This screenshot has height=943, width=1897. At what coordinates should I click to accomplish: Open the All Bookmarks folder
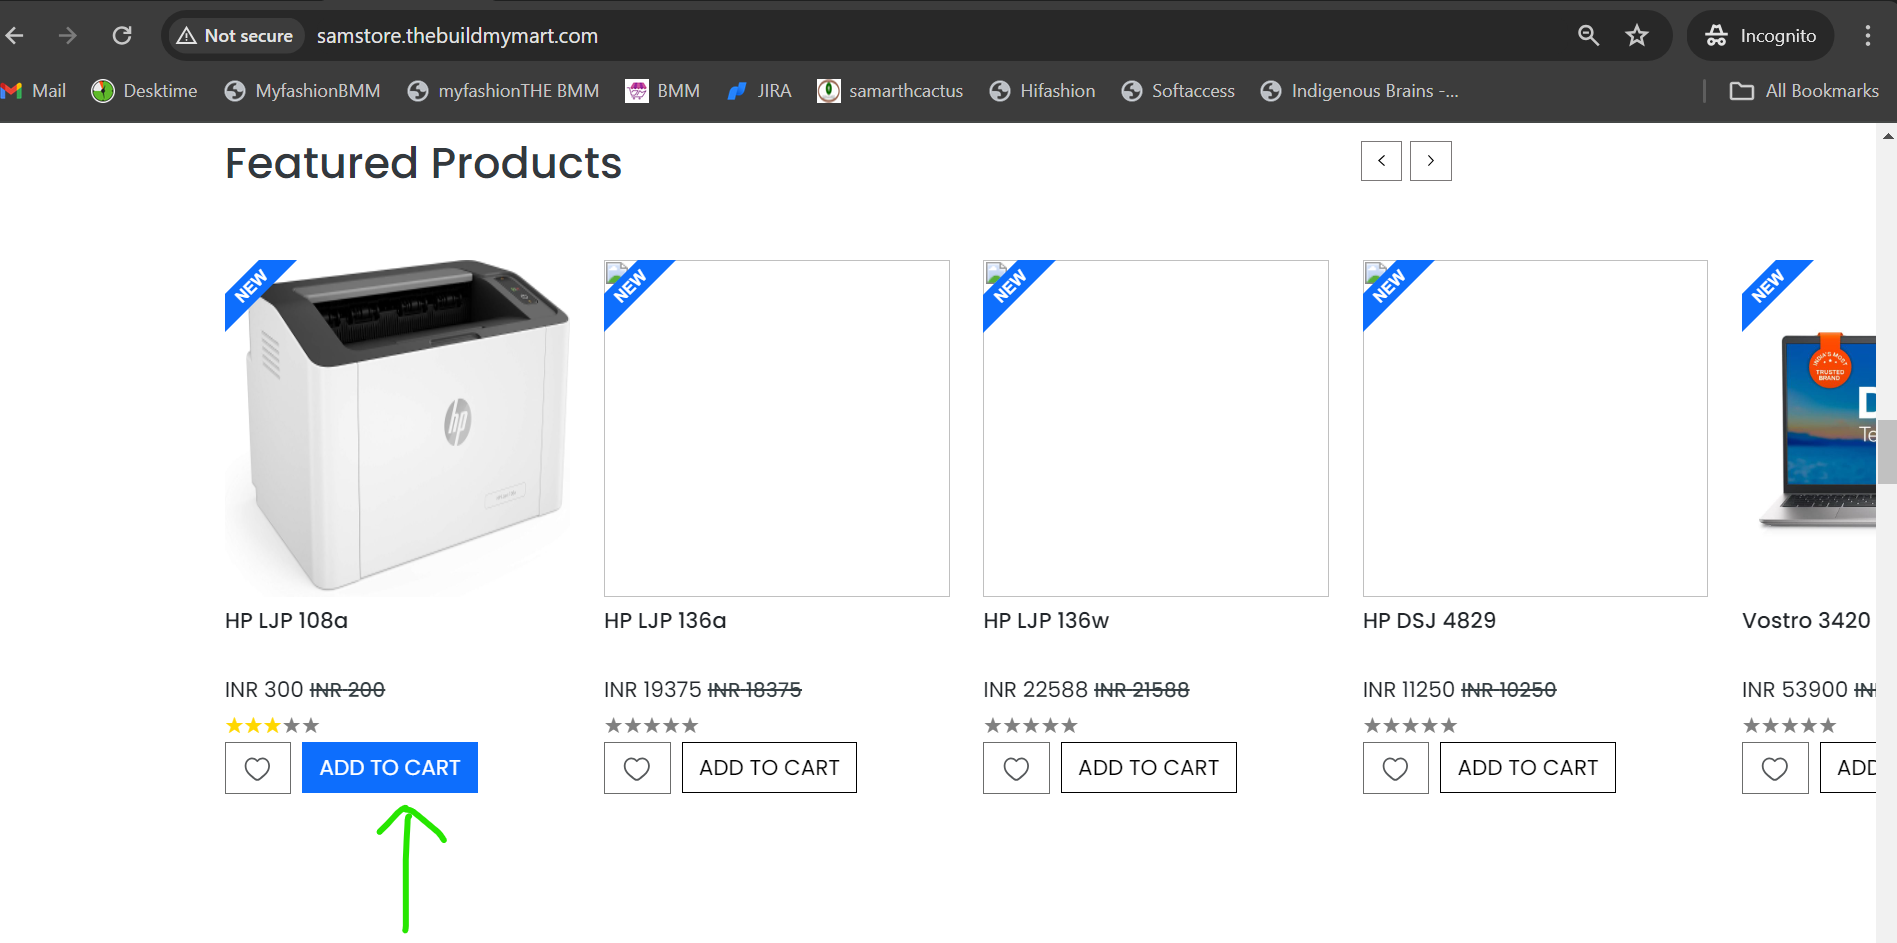click(x=1804, y=91)
